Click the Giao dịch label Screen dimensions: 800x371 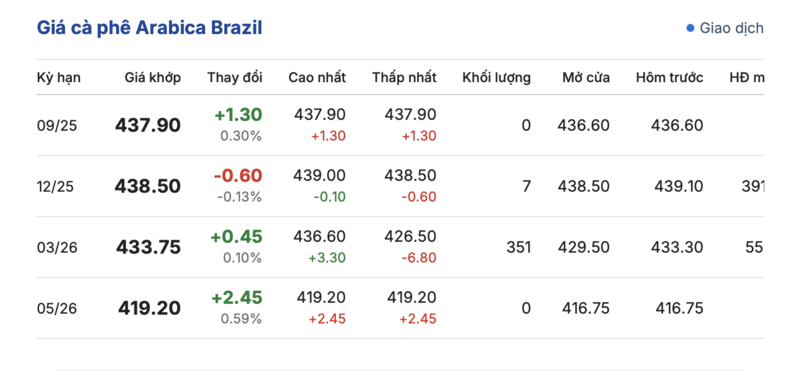pos(731,28)
